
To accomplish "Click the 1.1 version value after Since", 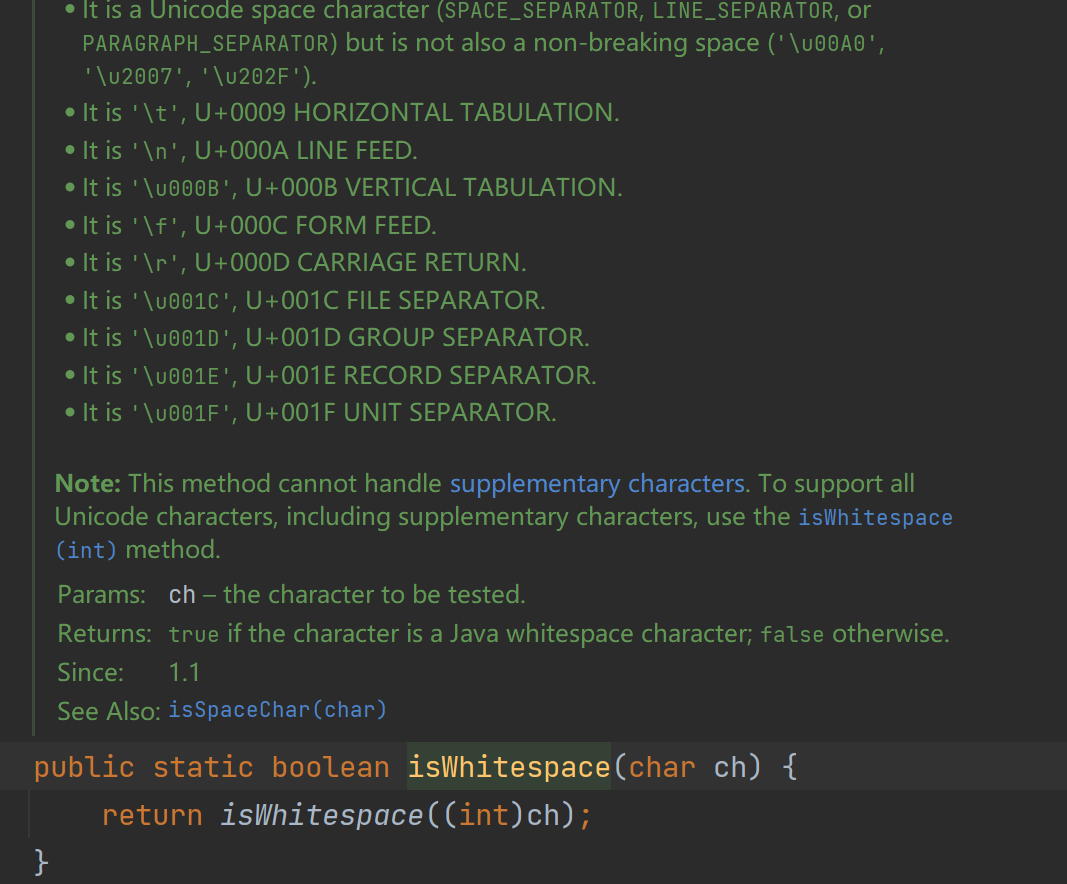I will pyautogui.click(x=184, y=672).
